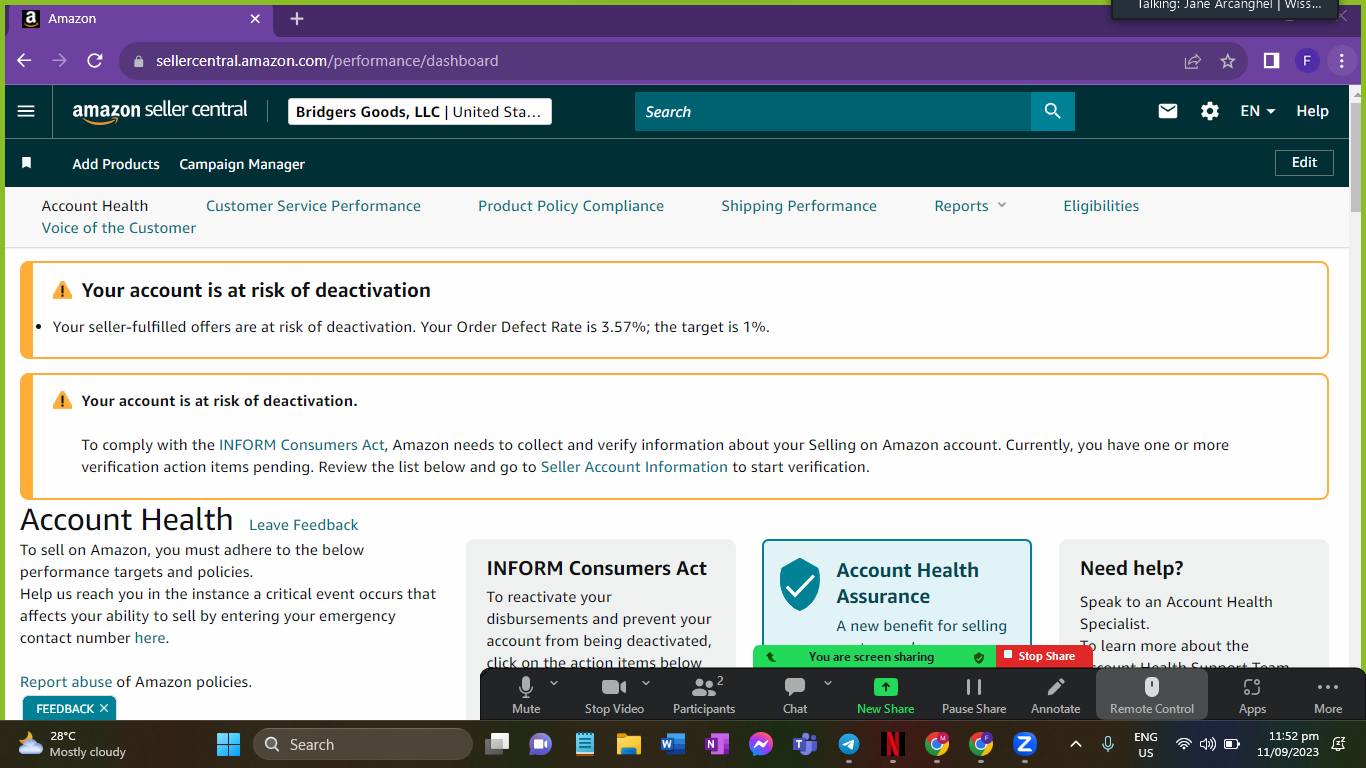Screen dimensions: 1366x768
Task: Open the Report abuse link
Action: pyautogui.click(x=66, y=682)
